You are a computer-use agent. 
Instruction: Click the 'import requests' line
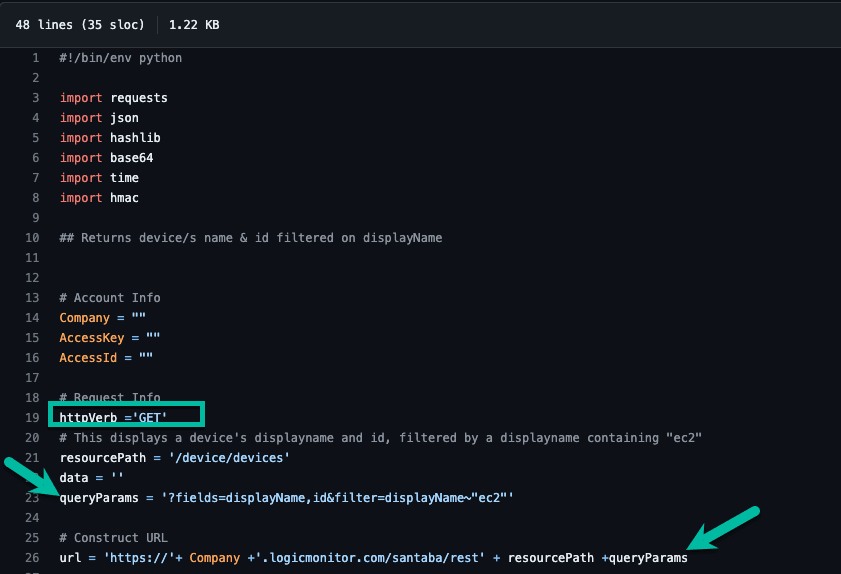coord(114,98)
